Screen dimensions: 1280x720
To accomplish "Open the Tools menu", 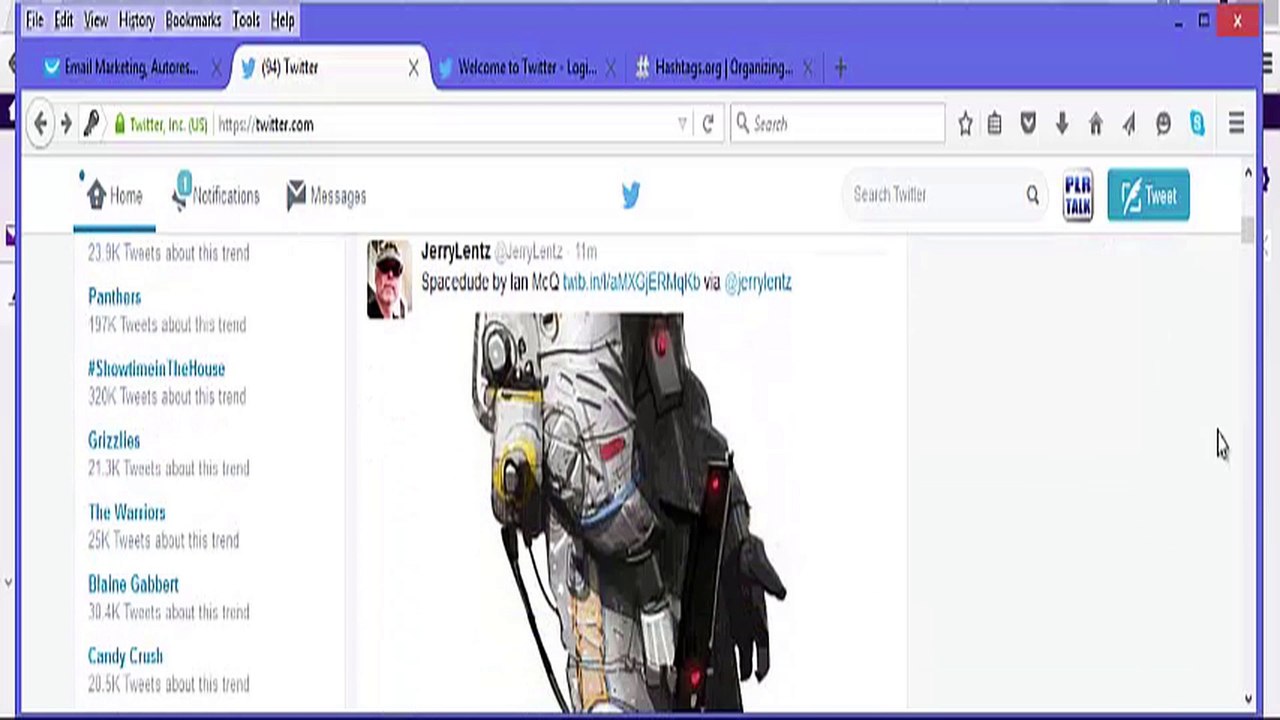I will tap(246, 20).
